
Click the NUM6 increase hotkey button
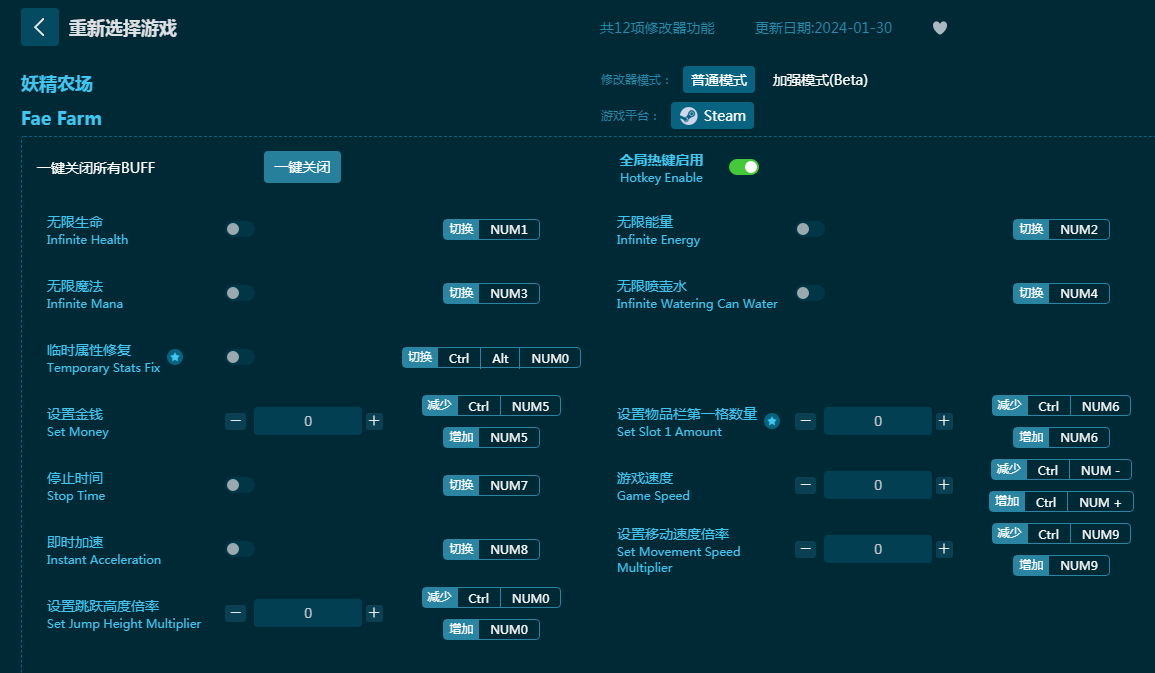1061,437
